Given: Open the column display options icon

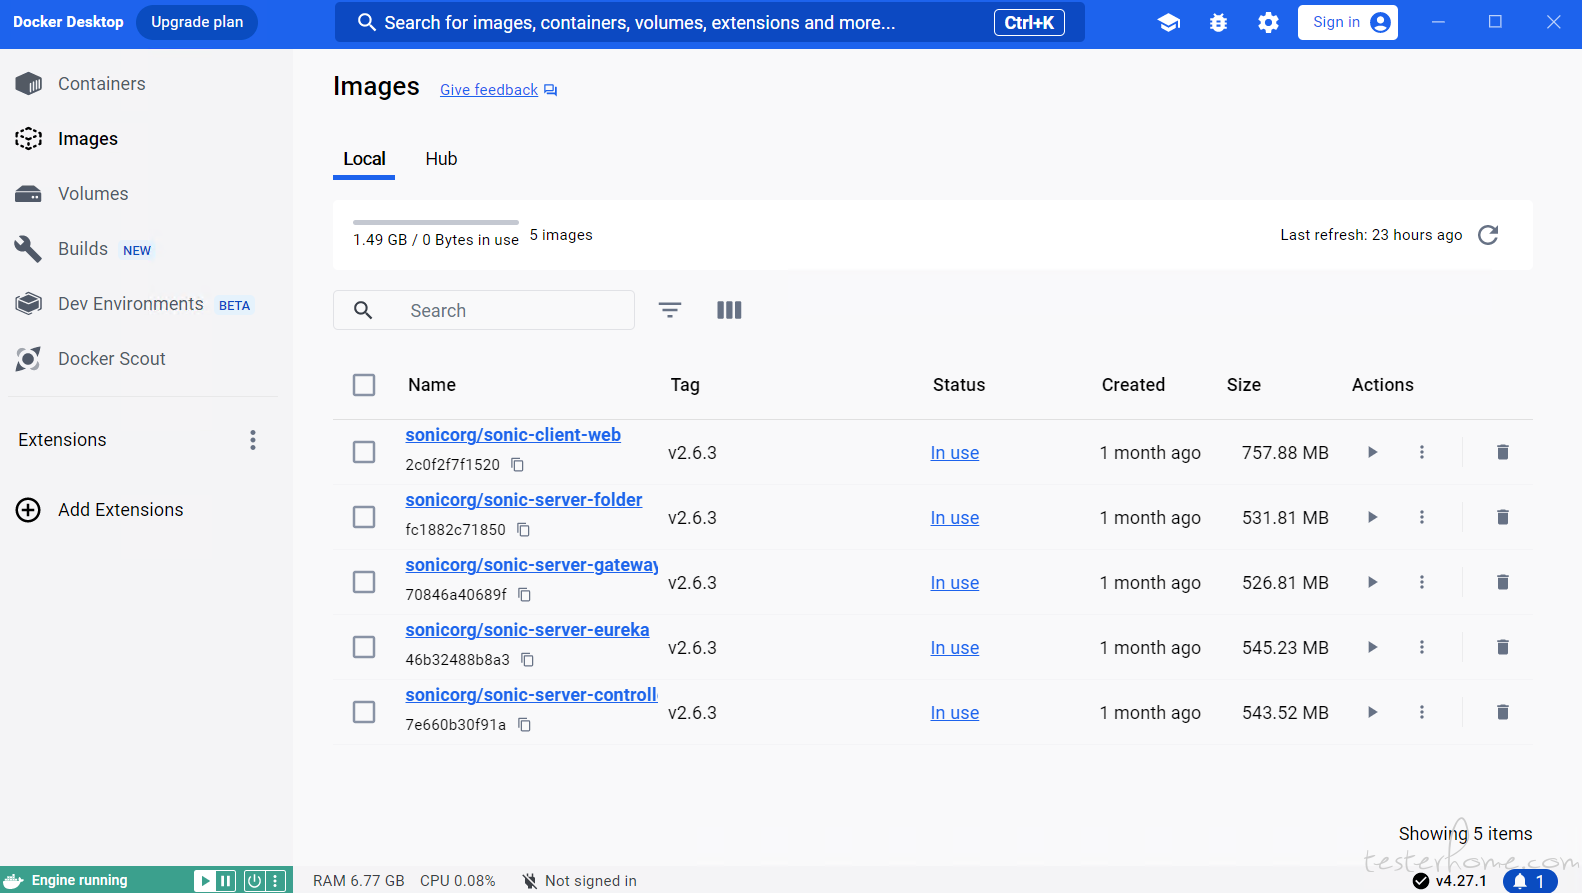Looking at the screenshot, I should 729,310.
